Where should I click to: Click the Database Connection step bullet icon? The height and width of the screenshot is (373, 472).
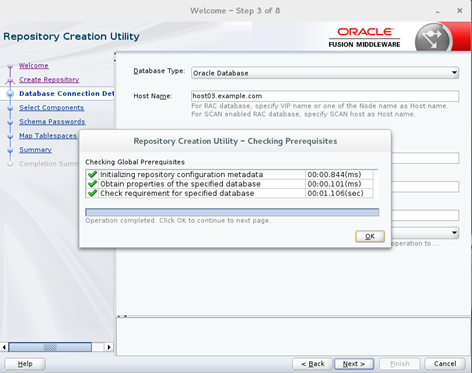[10, 94]
